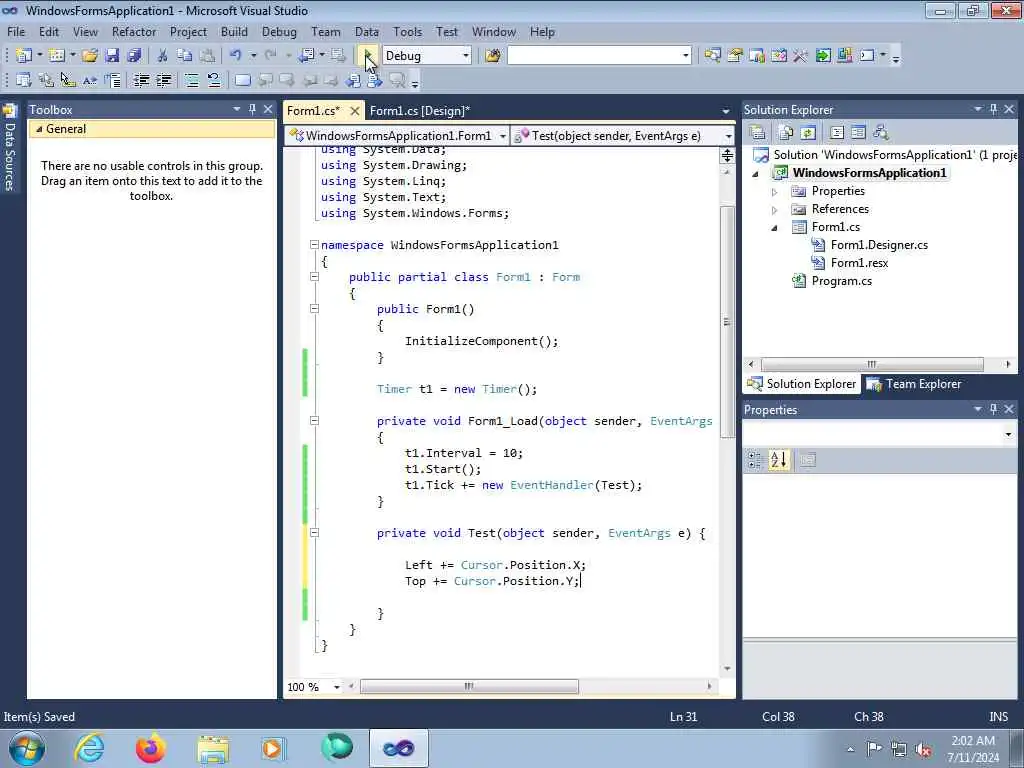This screenshot has height=768, width=1024.
Task: Toggle Categorized view in Properties panel
Action: point(756,460)
